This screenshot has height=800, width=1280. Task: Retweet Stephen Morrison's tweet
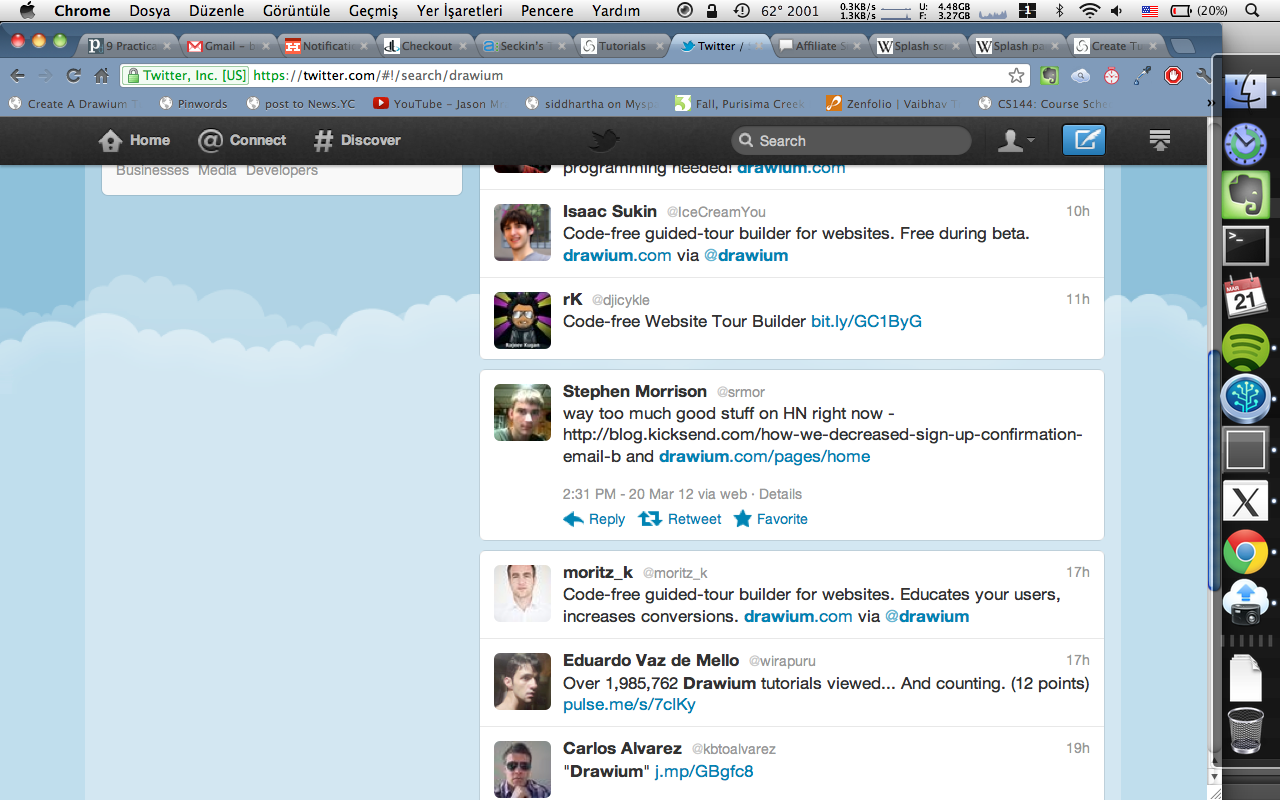tap(680, 519)
